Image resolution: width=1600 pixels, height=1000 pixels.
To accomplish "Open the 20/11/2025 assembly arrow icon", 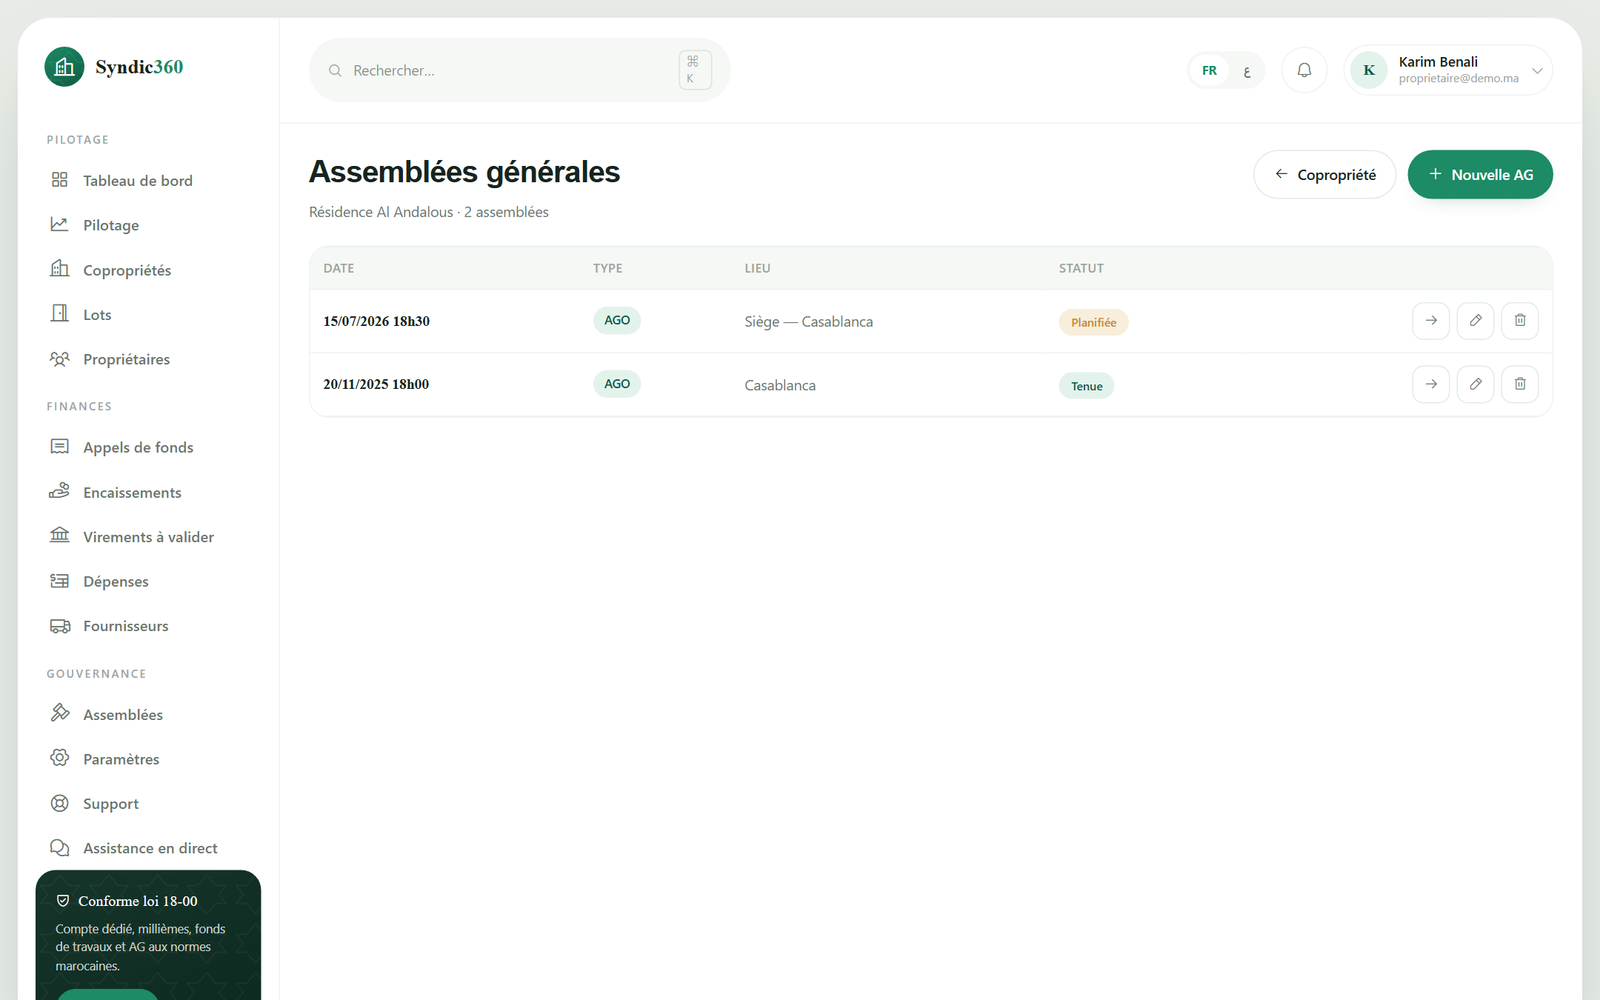I will pos(1431,384).
